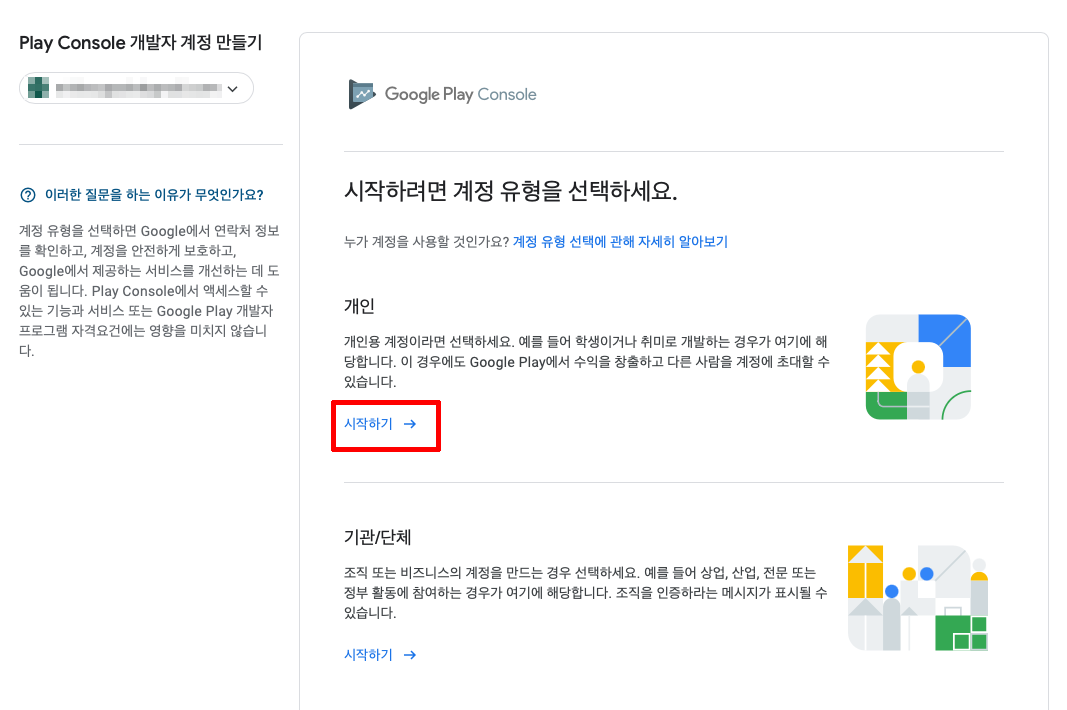1067x710 pixels.
Task: Click the 'Google Play Console' wordmark text
Action: [461, 95]
